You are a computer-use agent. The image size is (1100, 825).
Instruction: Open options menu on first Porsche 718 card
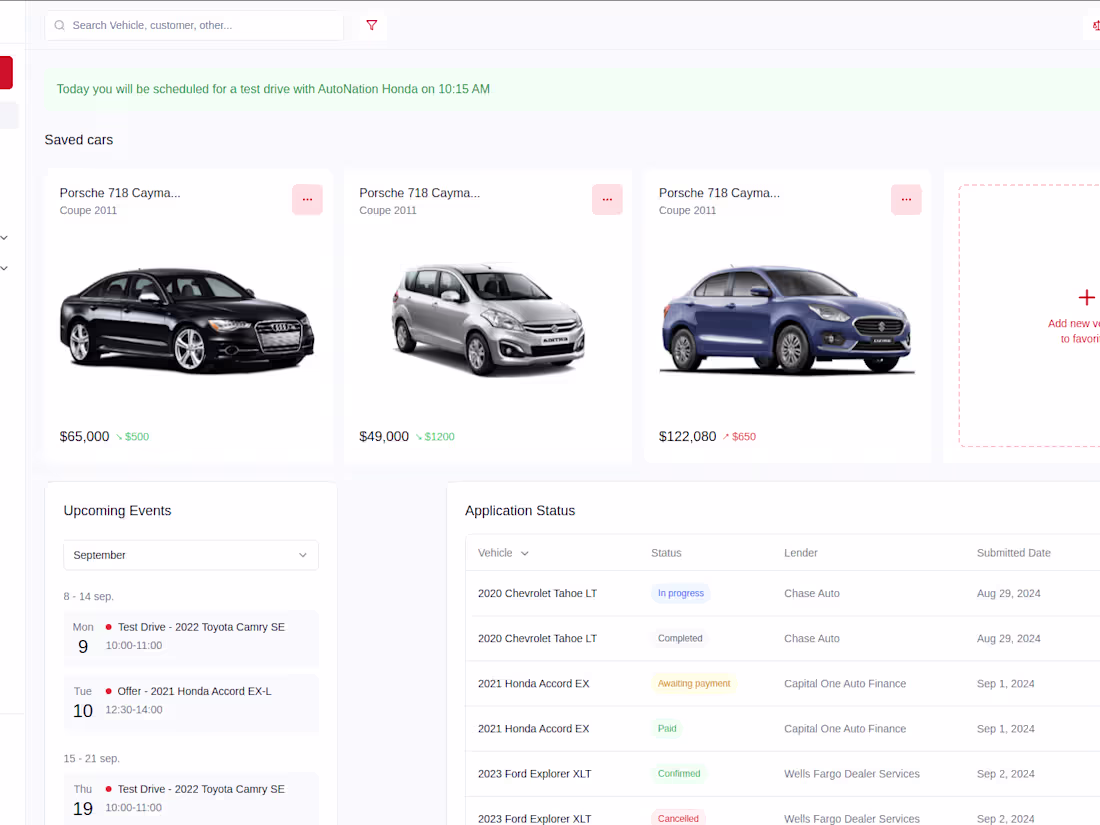point(307,199)
